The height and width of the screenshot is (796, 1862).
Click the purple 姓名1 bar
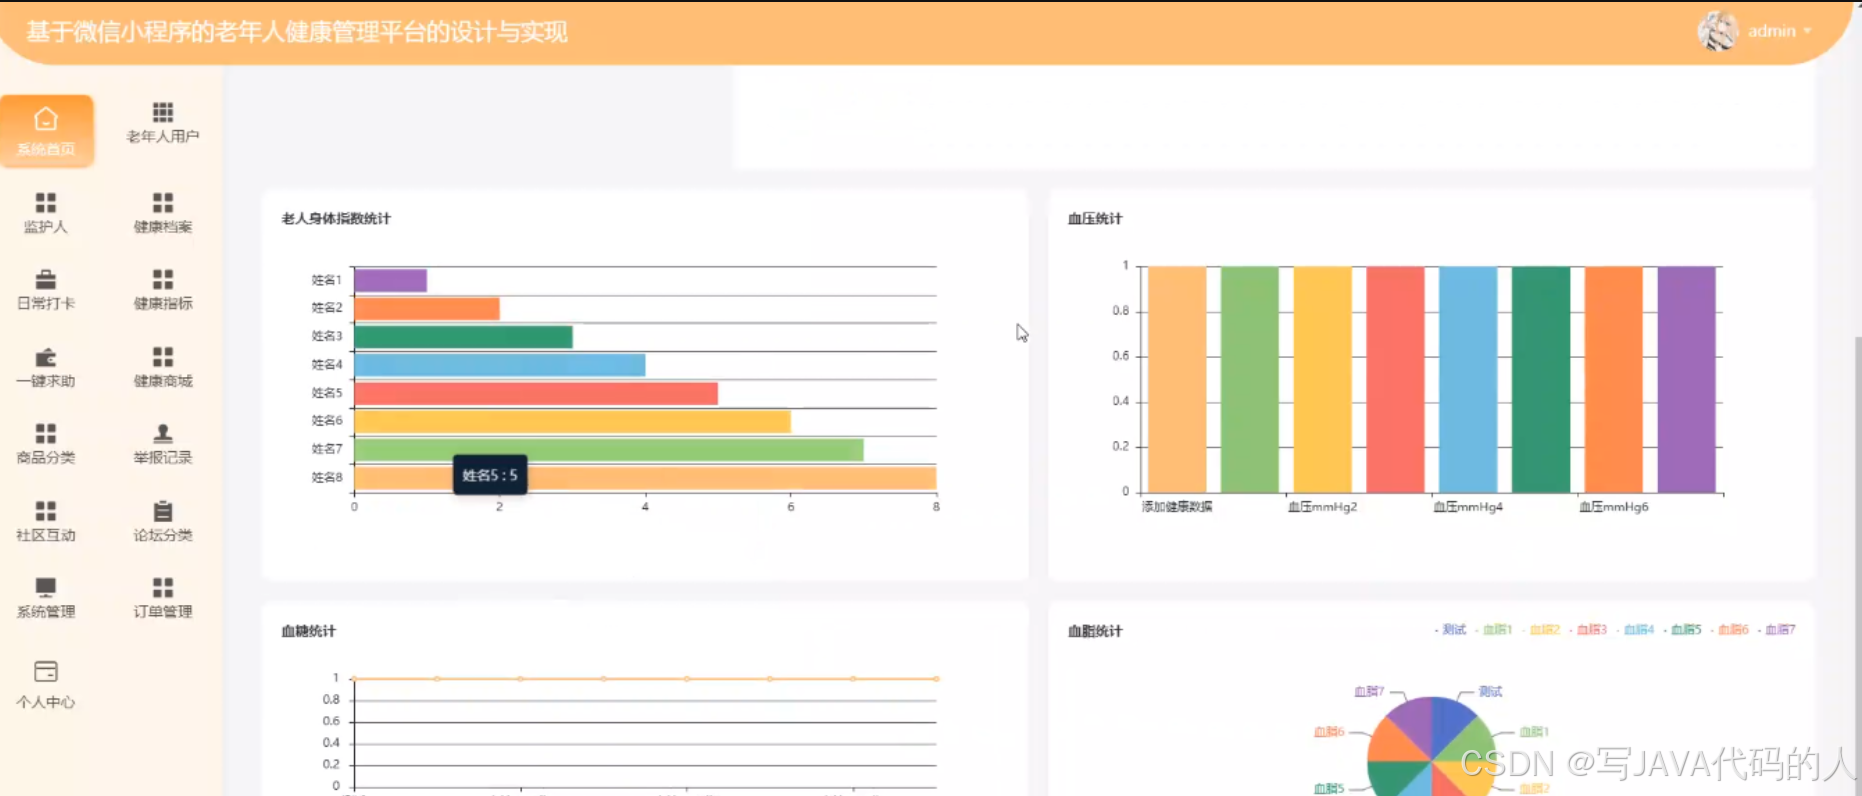pyautogui.click(x=391, y=280)
